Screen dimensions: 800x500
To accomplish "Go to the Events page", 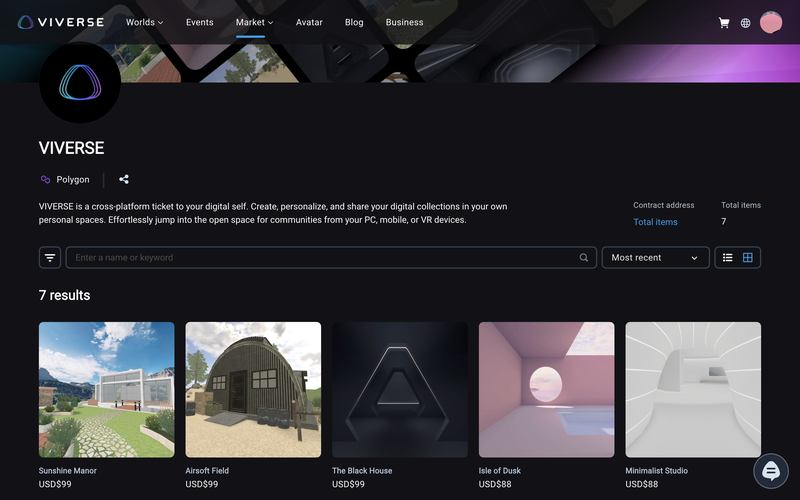I will pos(199,22).
